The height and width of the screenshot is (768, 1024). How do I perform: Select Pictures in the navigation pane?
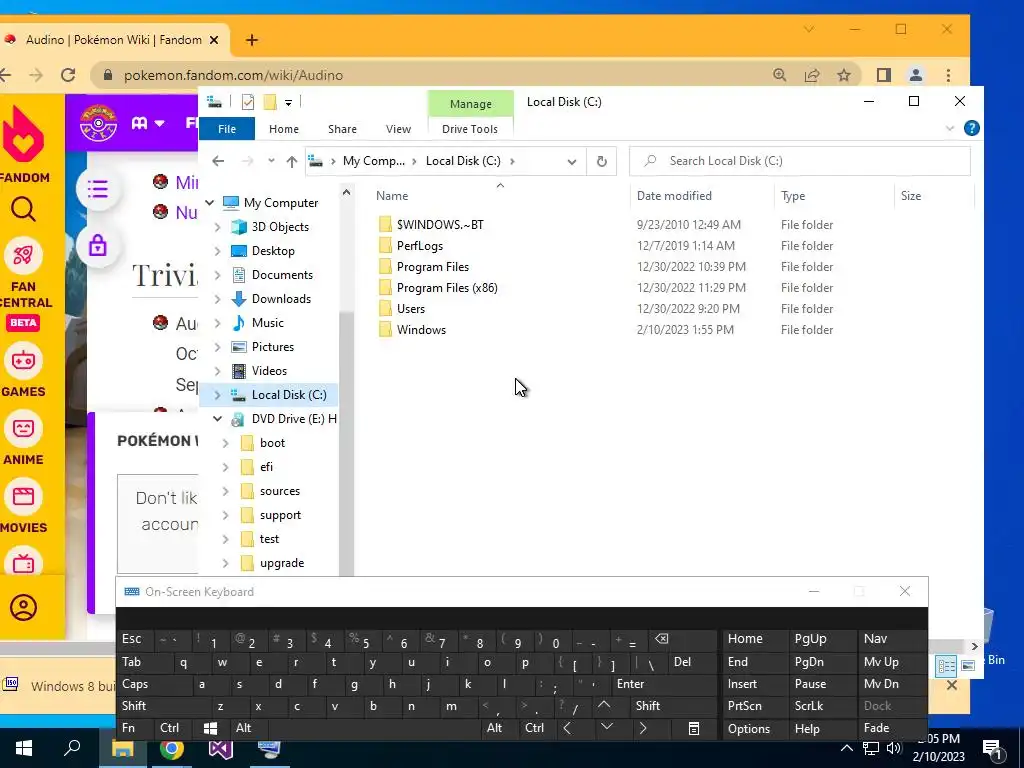(272, 347)
